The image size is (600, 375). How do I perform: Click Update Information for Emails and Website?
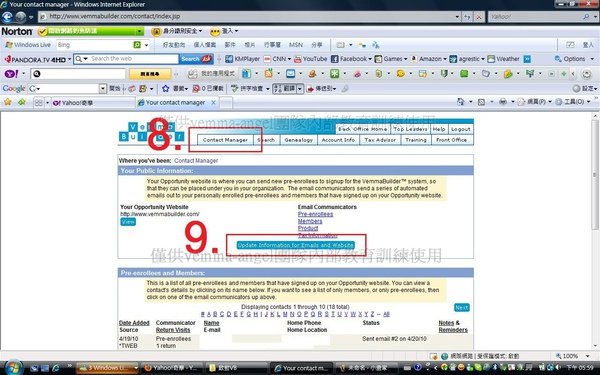point(295,245)
